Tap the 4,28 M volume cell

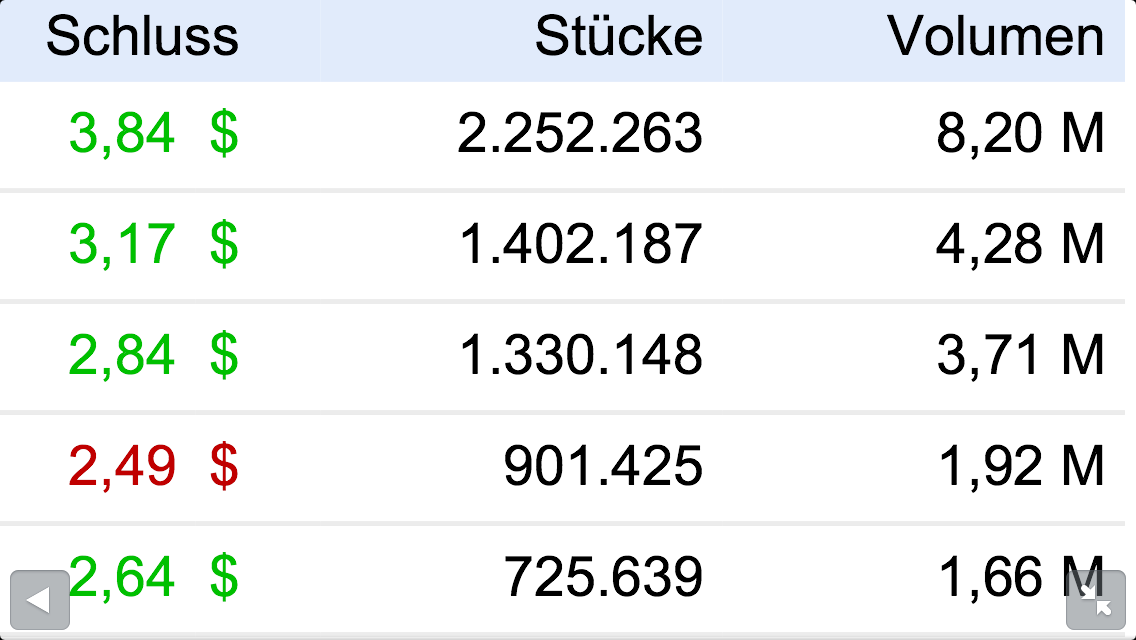pyautogui.click(x=1020, y=245)
